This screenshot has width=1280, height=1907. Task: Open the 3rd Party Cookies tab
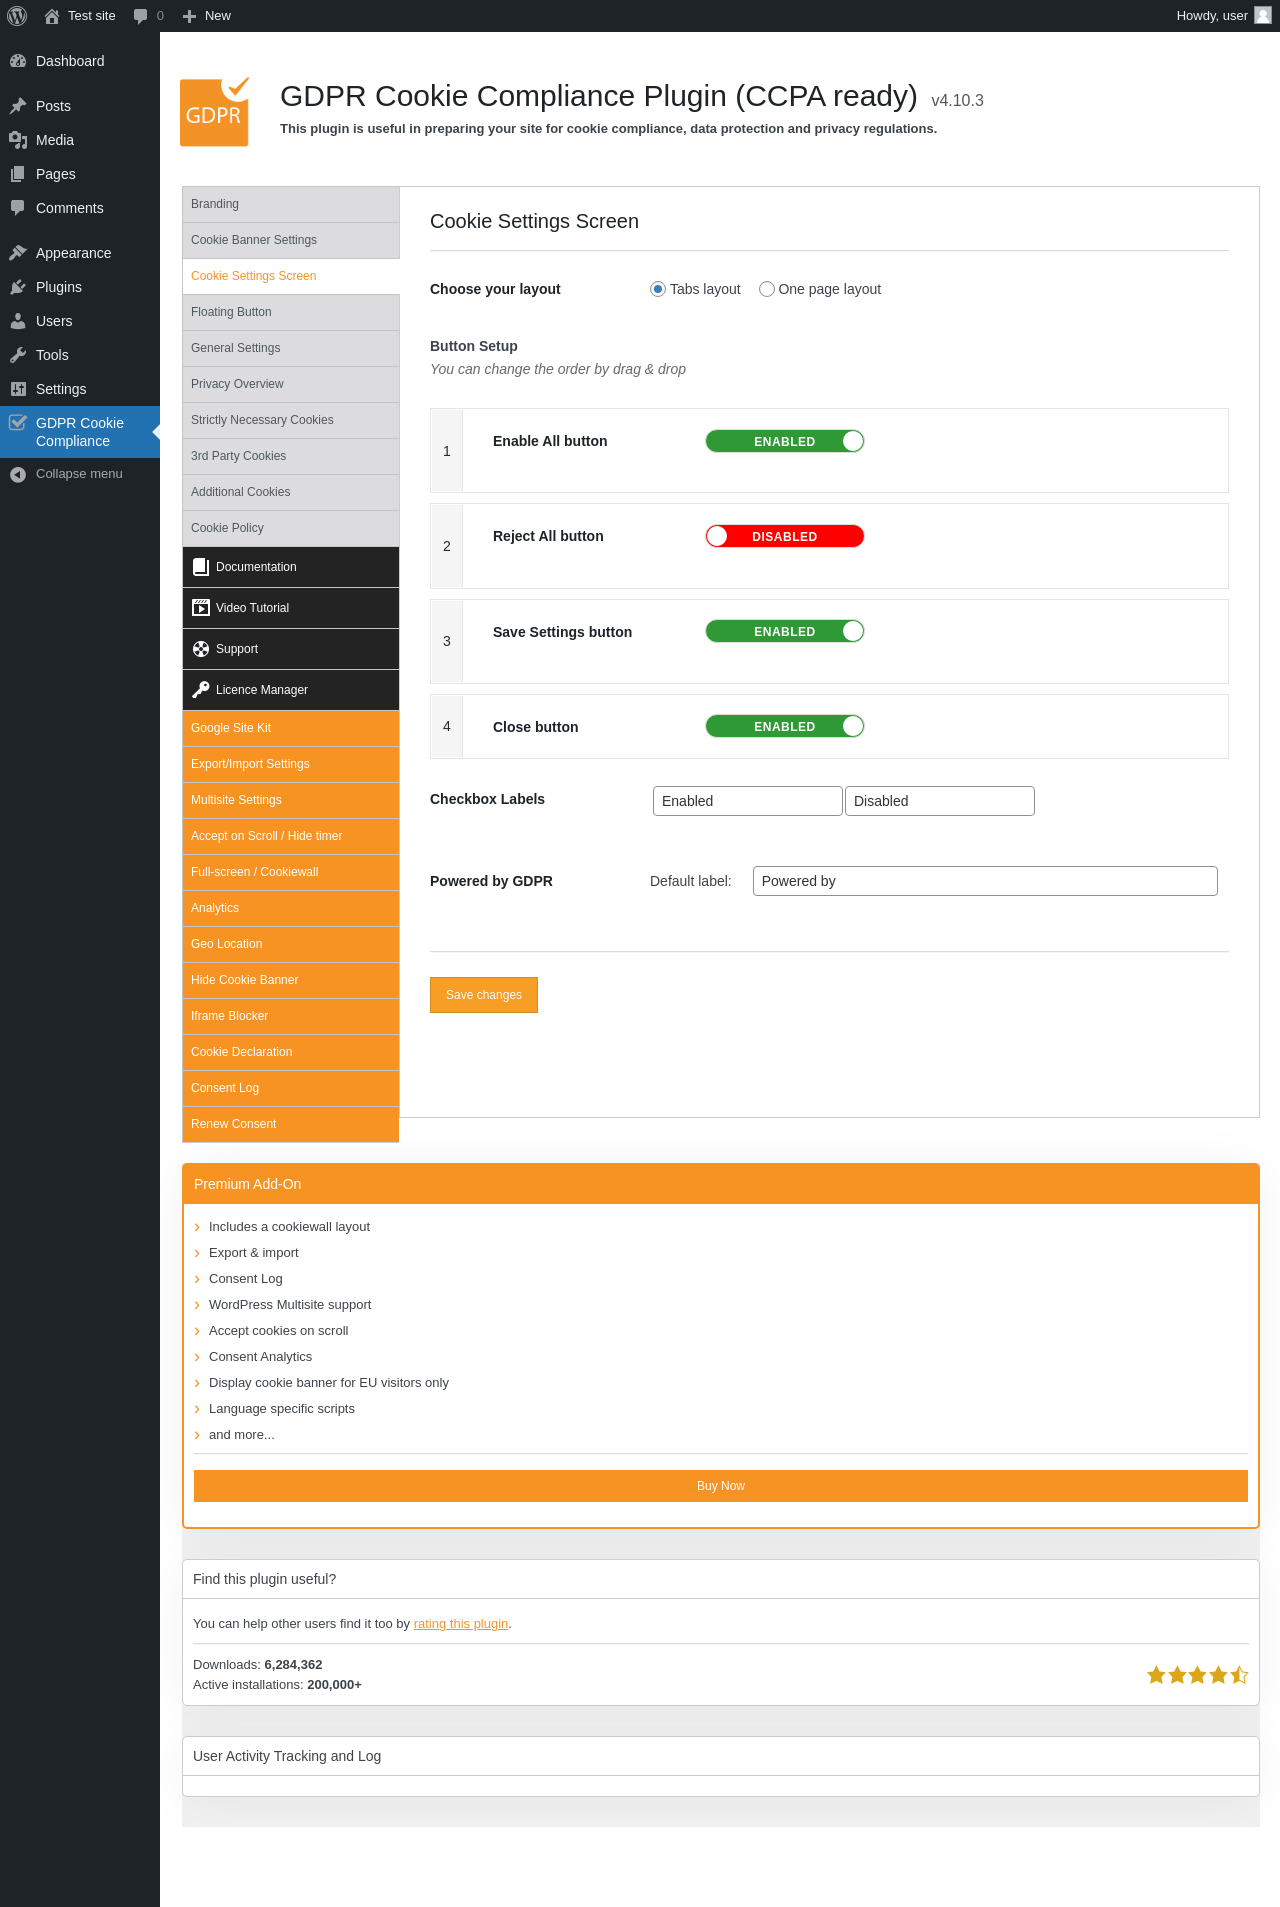[291, 456]
